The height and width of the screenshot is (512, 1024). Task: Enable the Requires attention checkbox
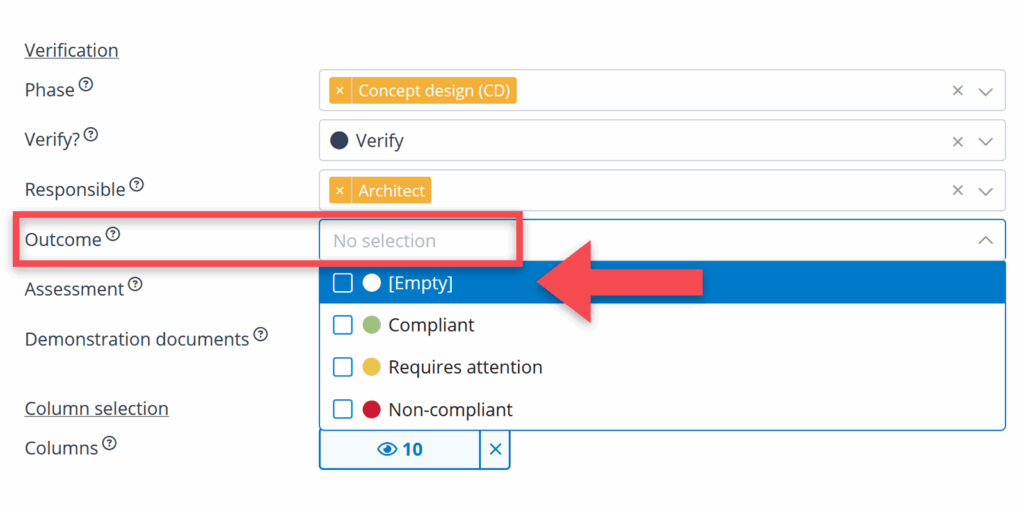343,367
